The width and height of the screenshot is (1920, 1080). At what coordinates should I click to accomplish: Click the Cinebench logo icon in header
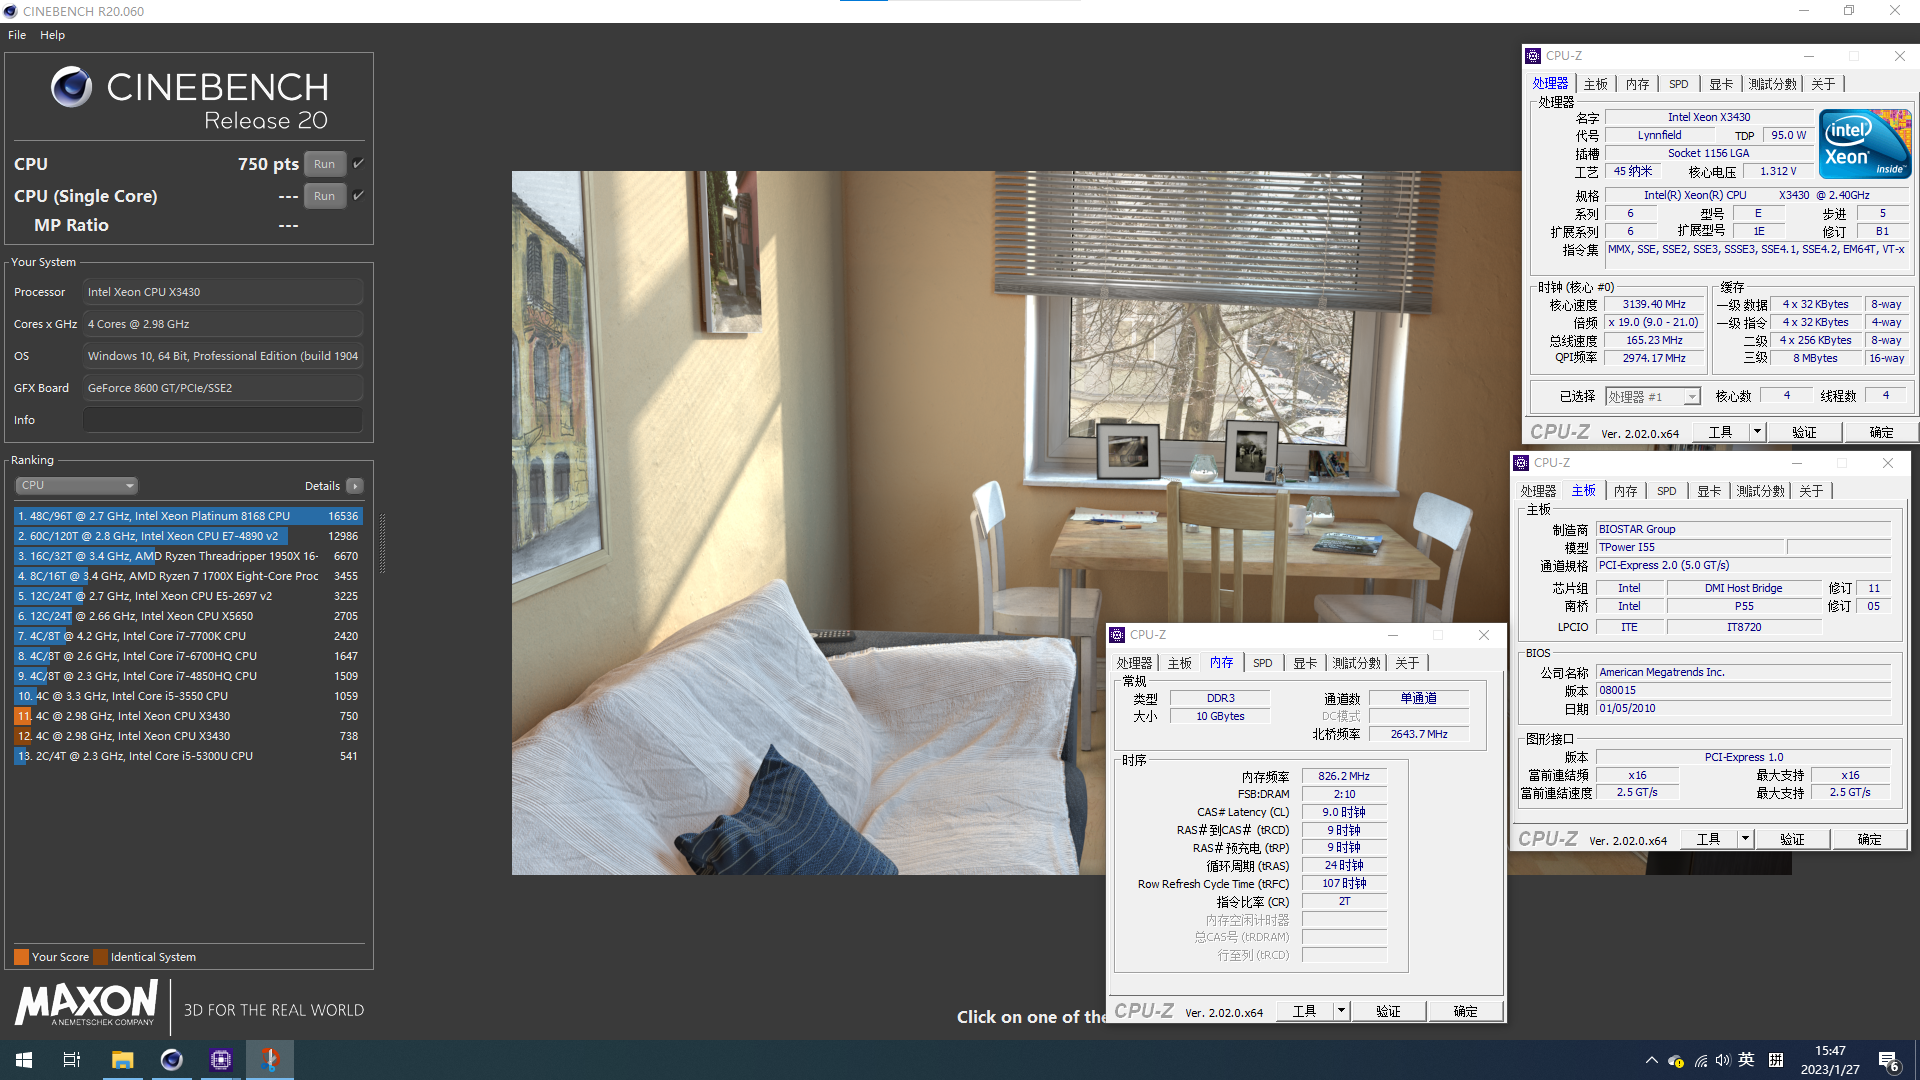(71, 87)
